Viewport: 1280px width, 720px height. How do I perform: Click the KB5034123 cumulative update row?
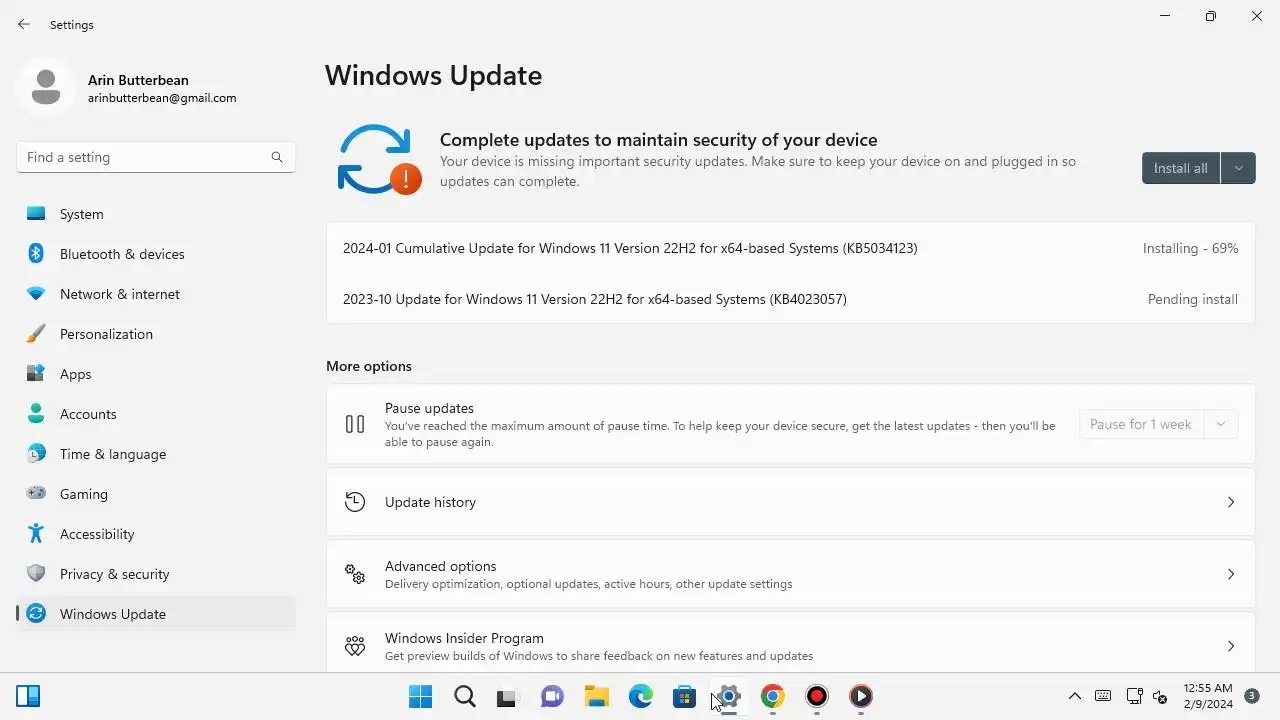[x=790, y=248]
